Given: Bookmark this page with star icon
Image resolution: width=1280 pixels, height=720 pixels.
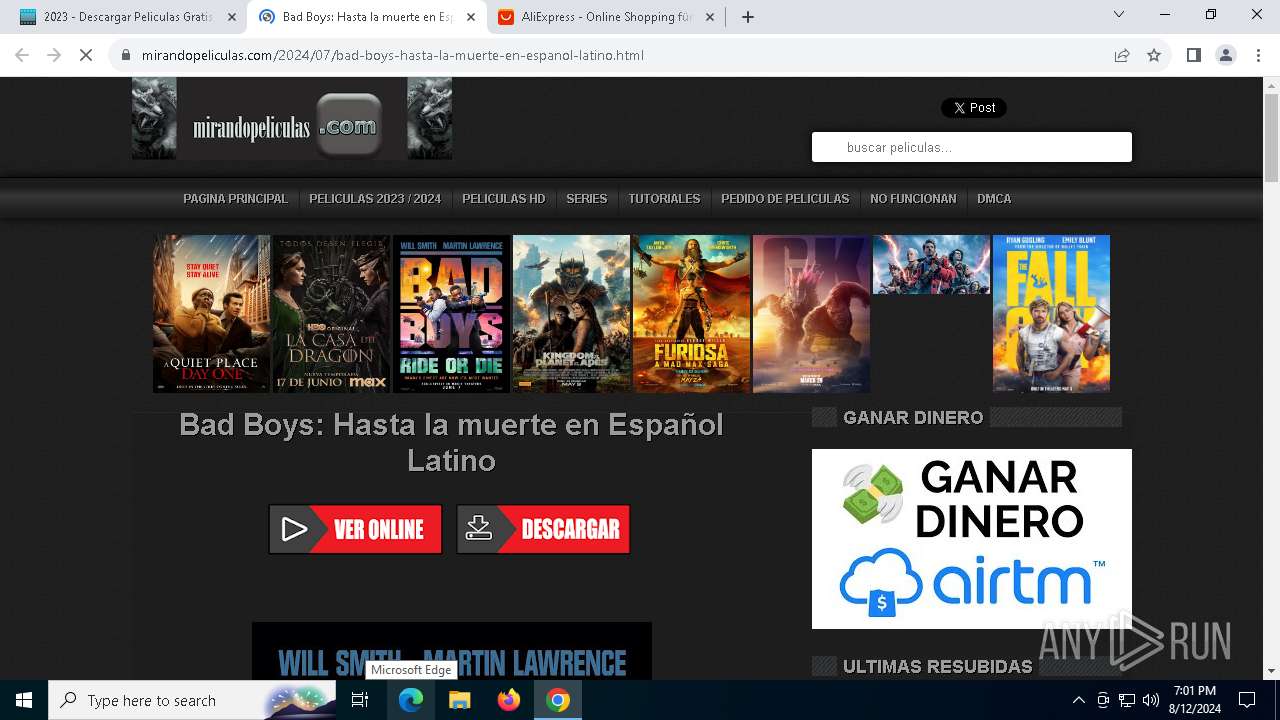Looking at the screenshot, I should (1154, 55).
